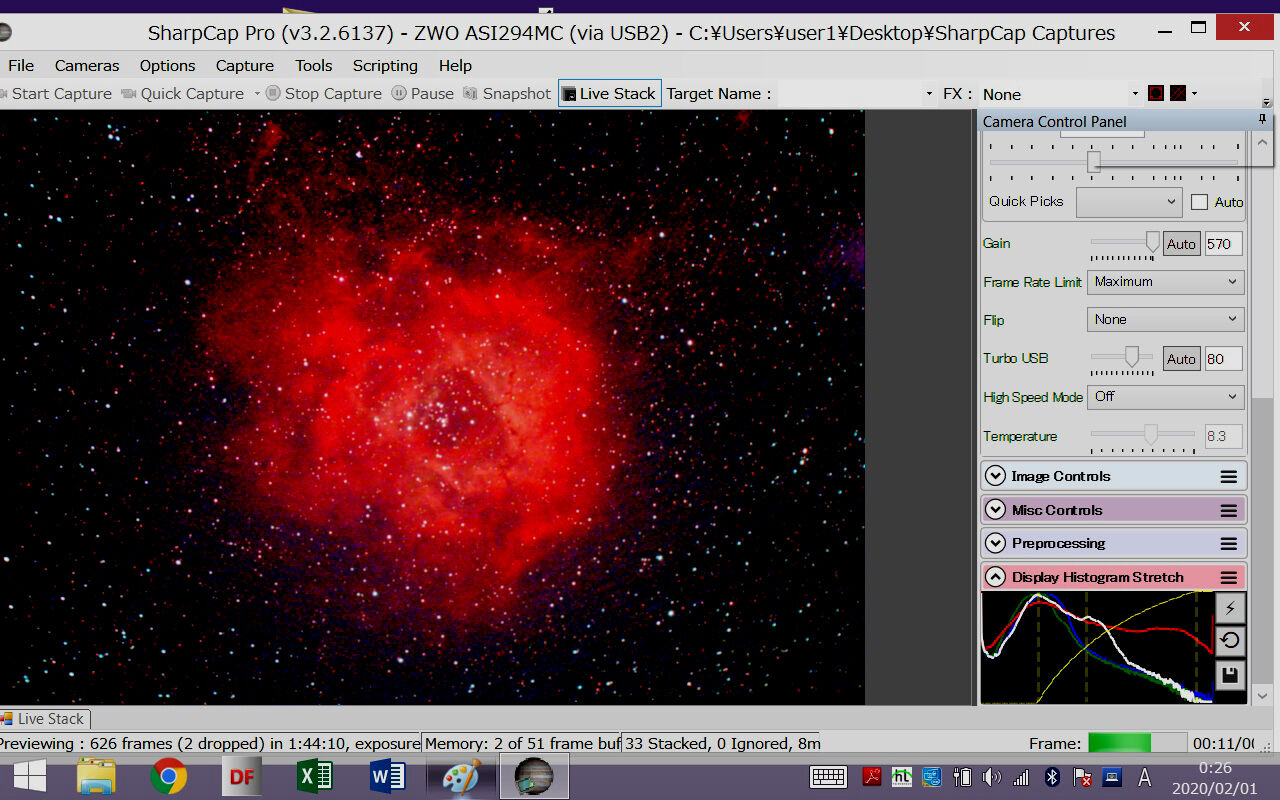Open the Cameras menu

click(87, 65)
